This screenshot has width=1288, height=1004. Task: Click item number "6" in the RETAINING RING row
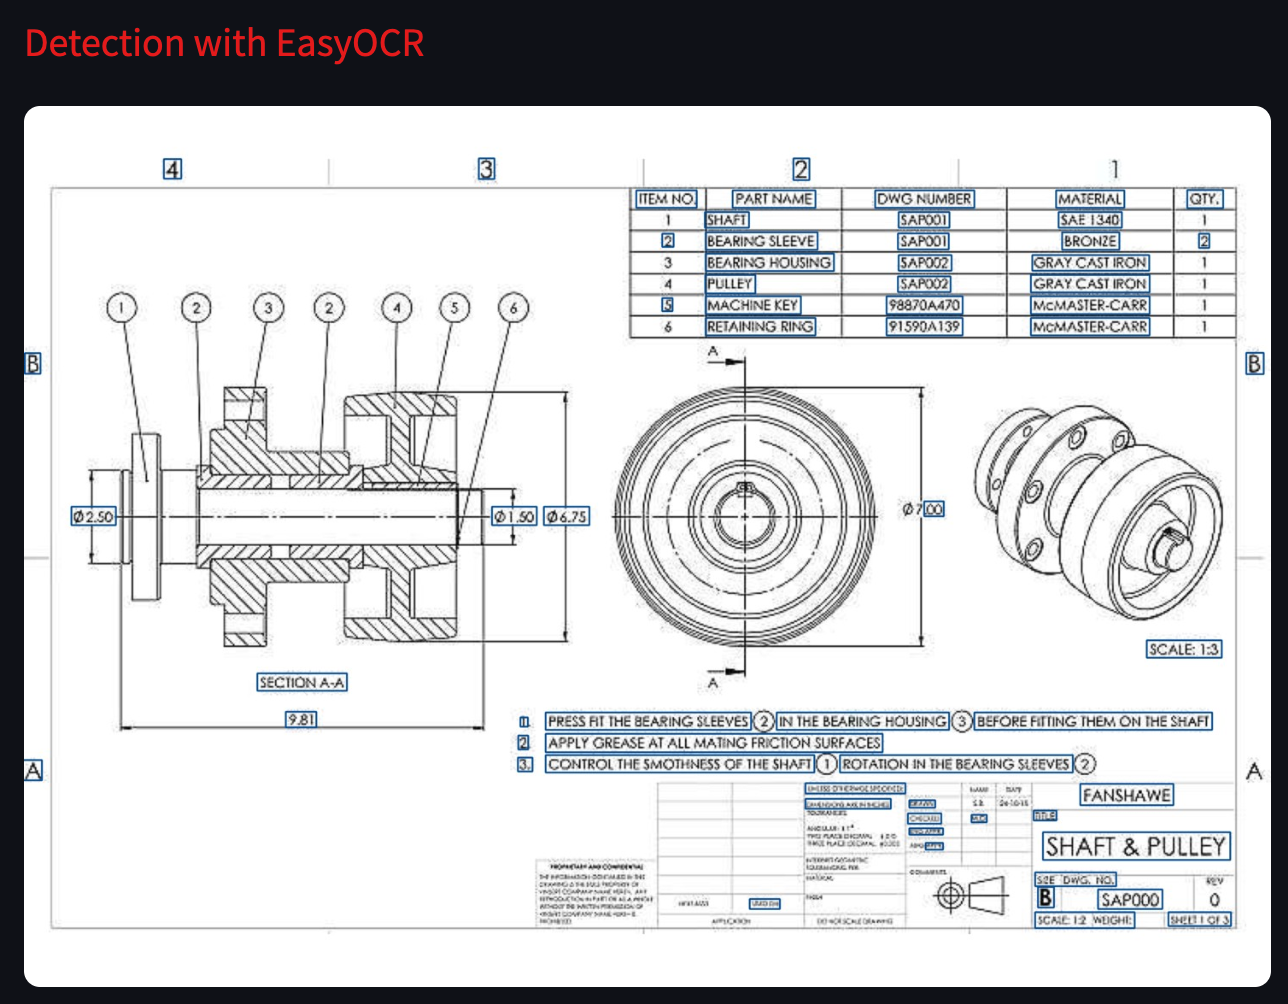point(668,326)
